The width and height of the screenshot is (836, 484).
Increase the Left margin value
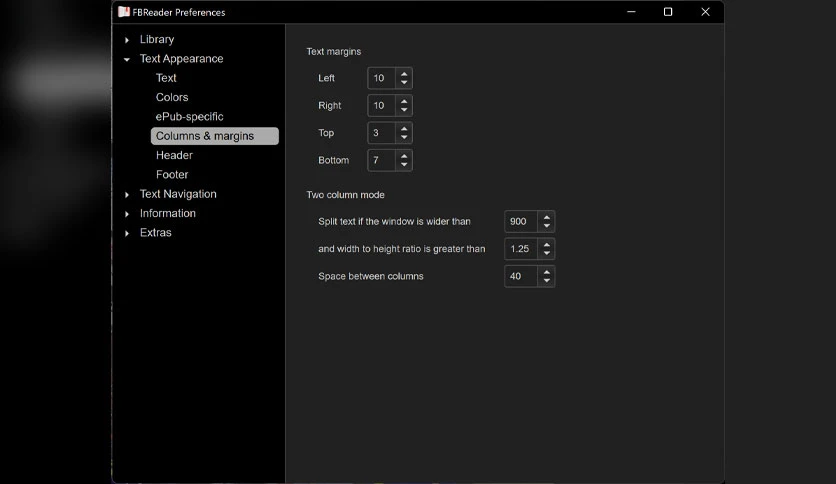tap(404, 74)
